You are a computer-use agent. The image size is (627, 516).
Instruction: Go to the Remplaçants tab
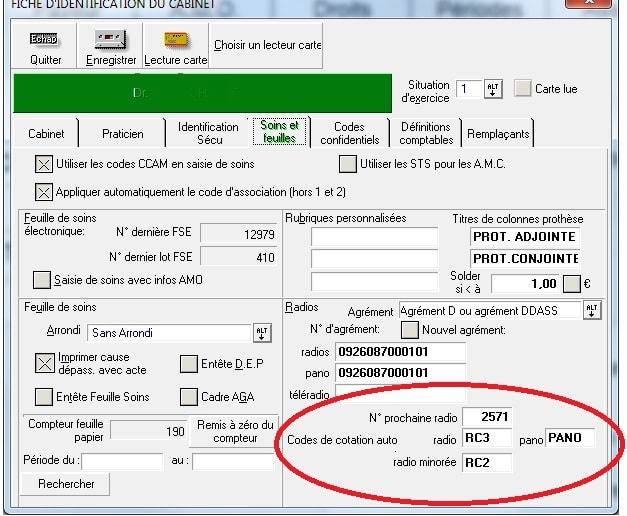498,133
